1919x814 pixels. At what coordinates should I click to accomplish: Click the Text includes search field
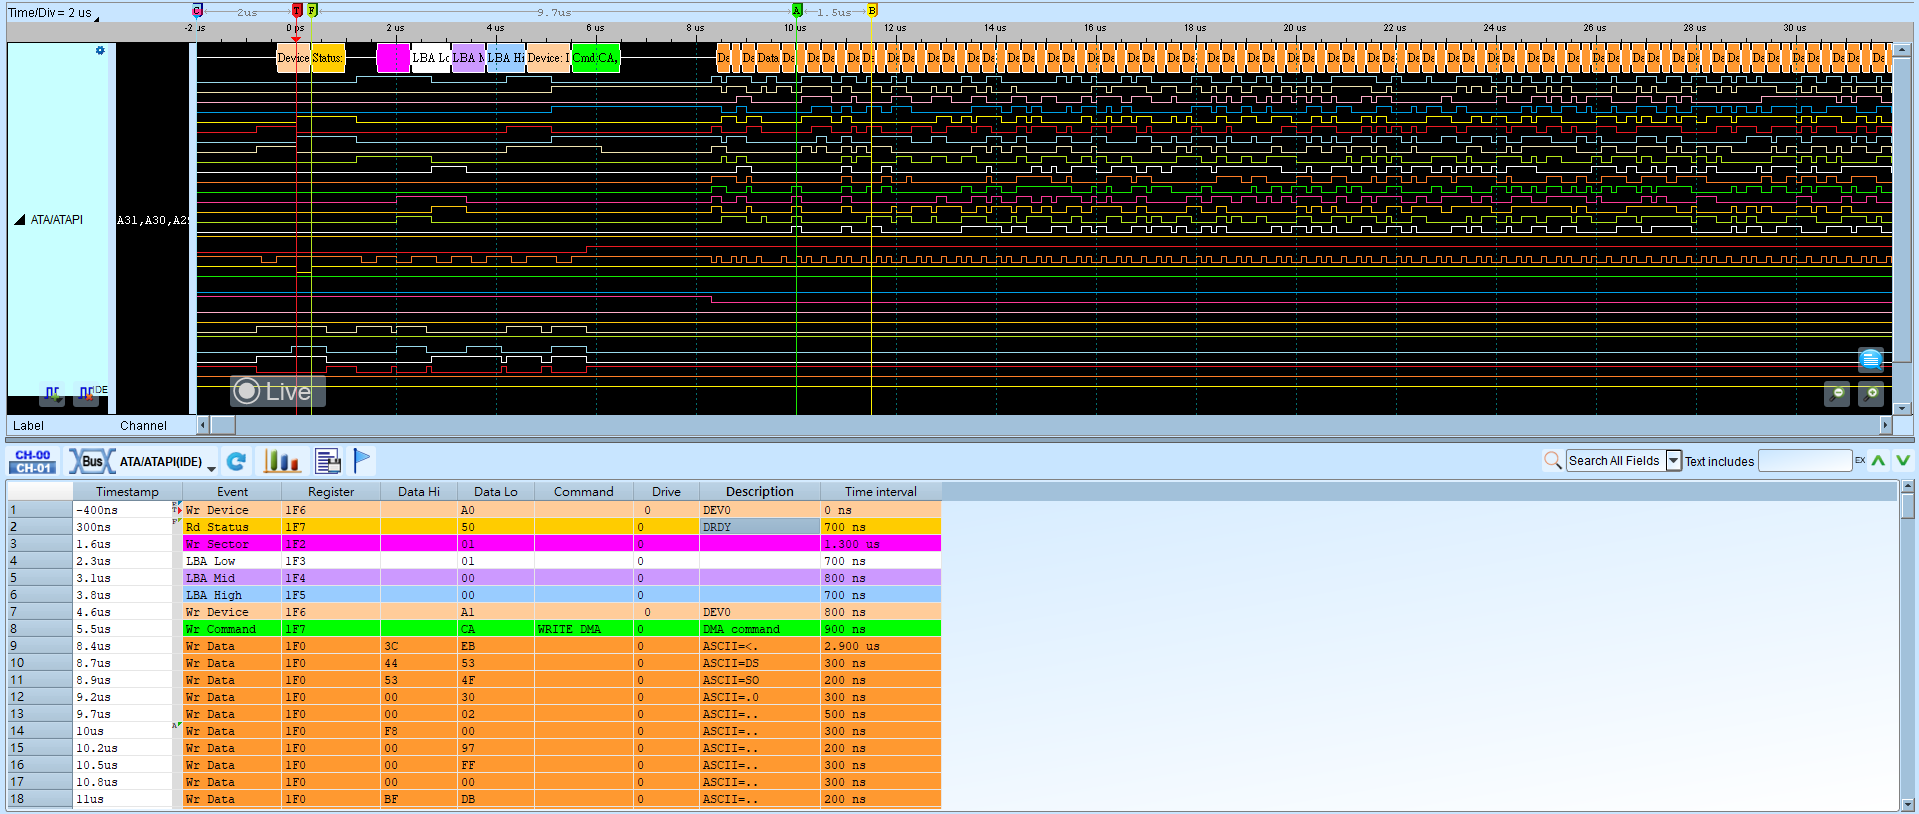click(x=1805, y=461)
